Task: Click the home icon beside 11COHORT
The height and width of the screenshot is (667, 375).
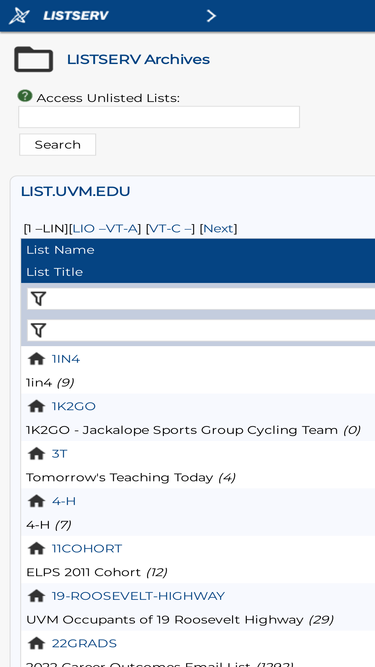Action: pos(37,548)
